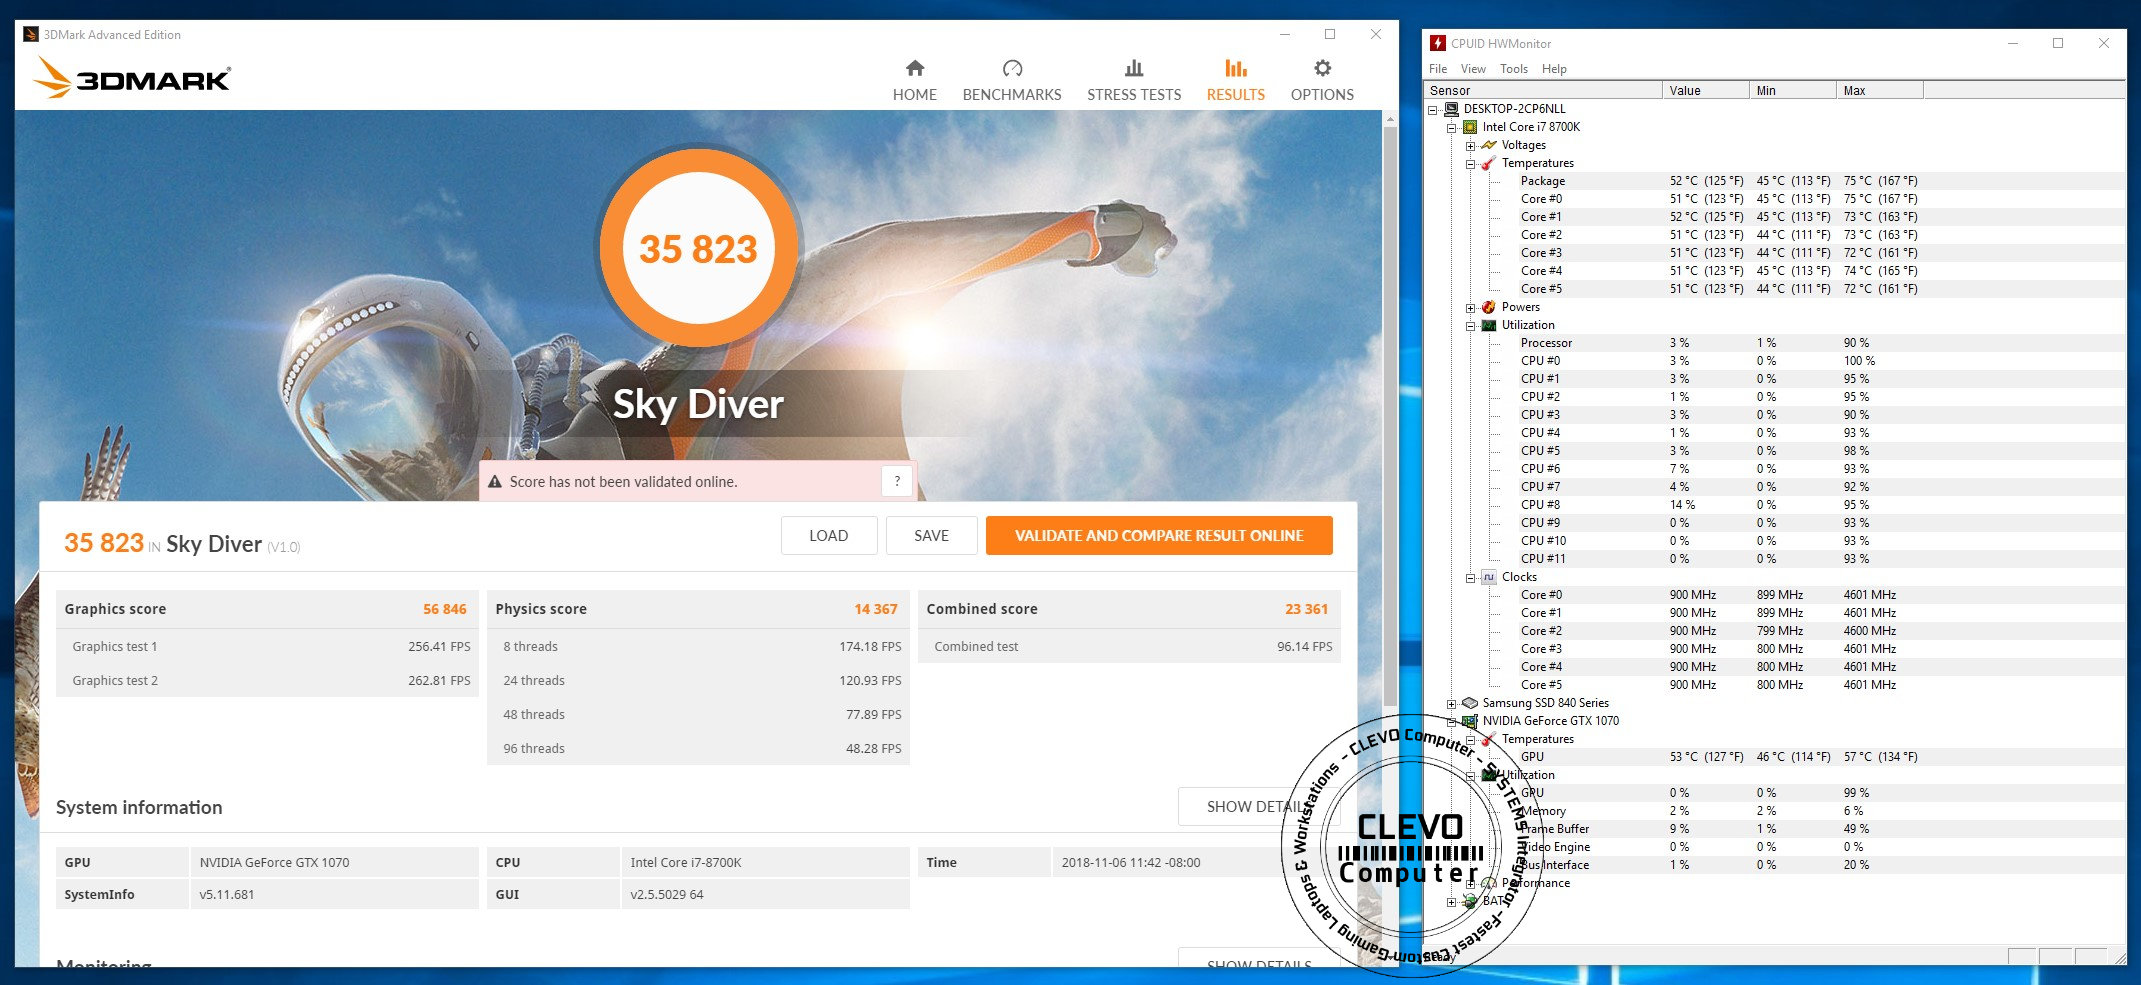
Task: Click the LOAD button
Action: click(829, 535)
